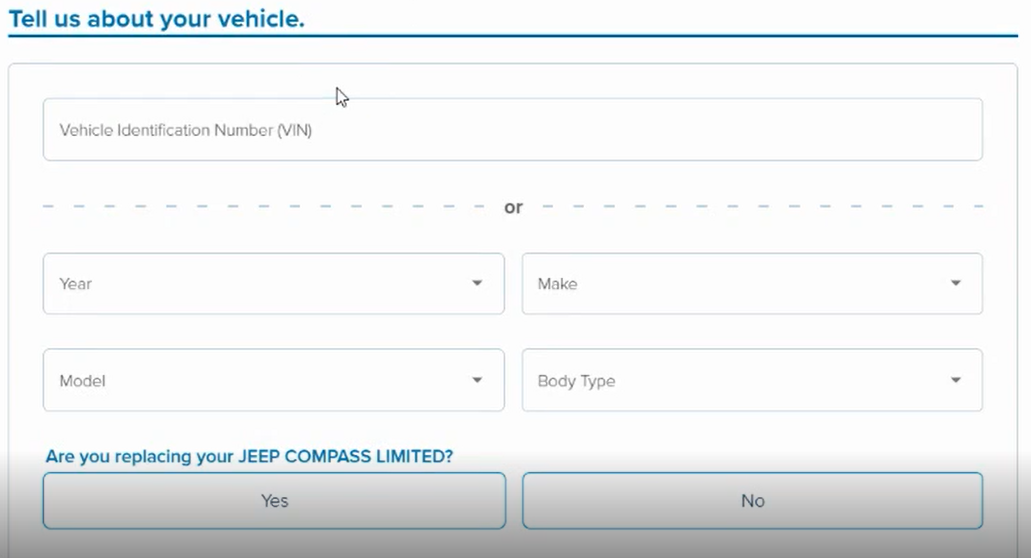
Task: Answer Yes to replacing the Jeep Compass
Action: tap(274, 500)
